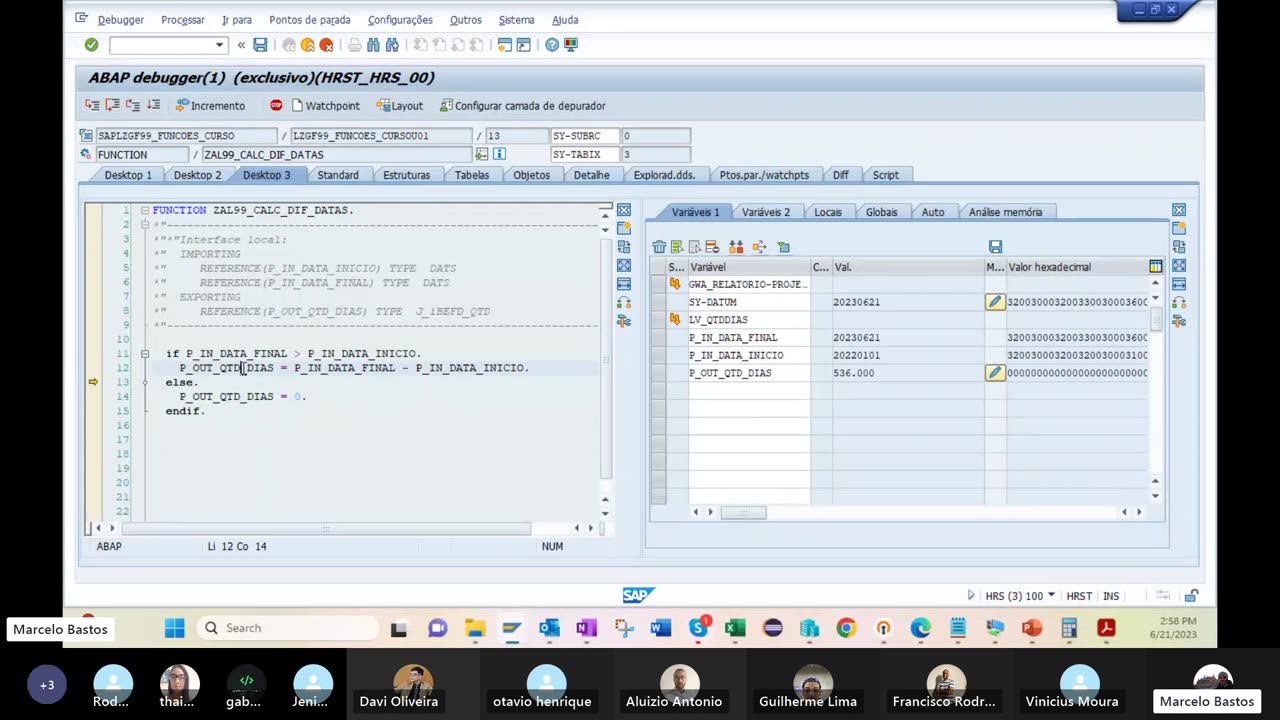The height and width of the screenshot is (720, 1280).
Task: Click the Continue debugger icon
Action: click(x=153, y=105)
